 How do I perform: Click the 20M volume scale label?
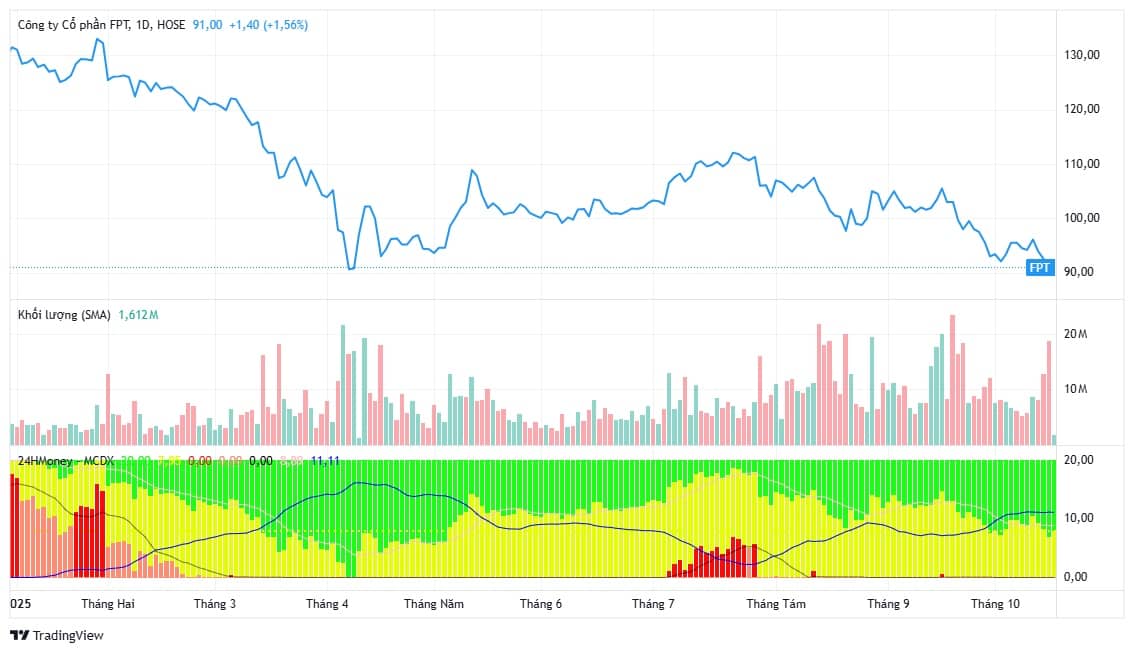point(1076,334)
